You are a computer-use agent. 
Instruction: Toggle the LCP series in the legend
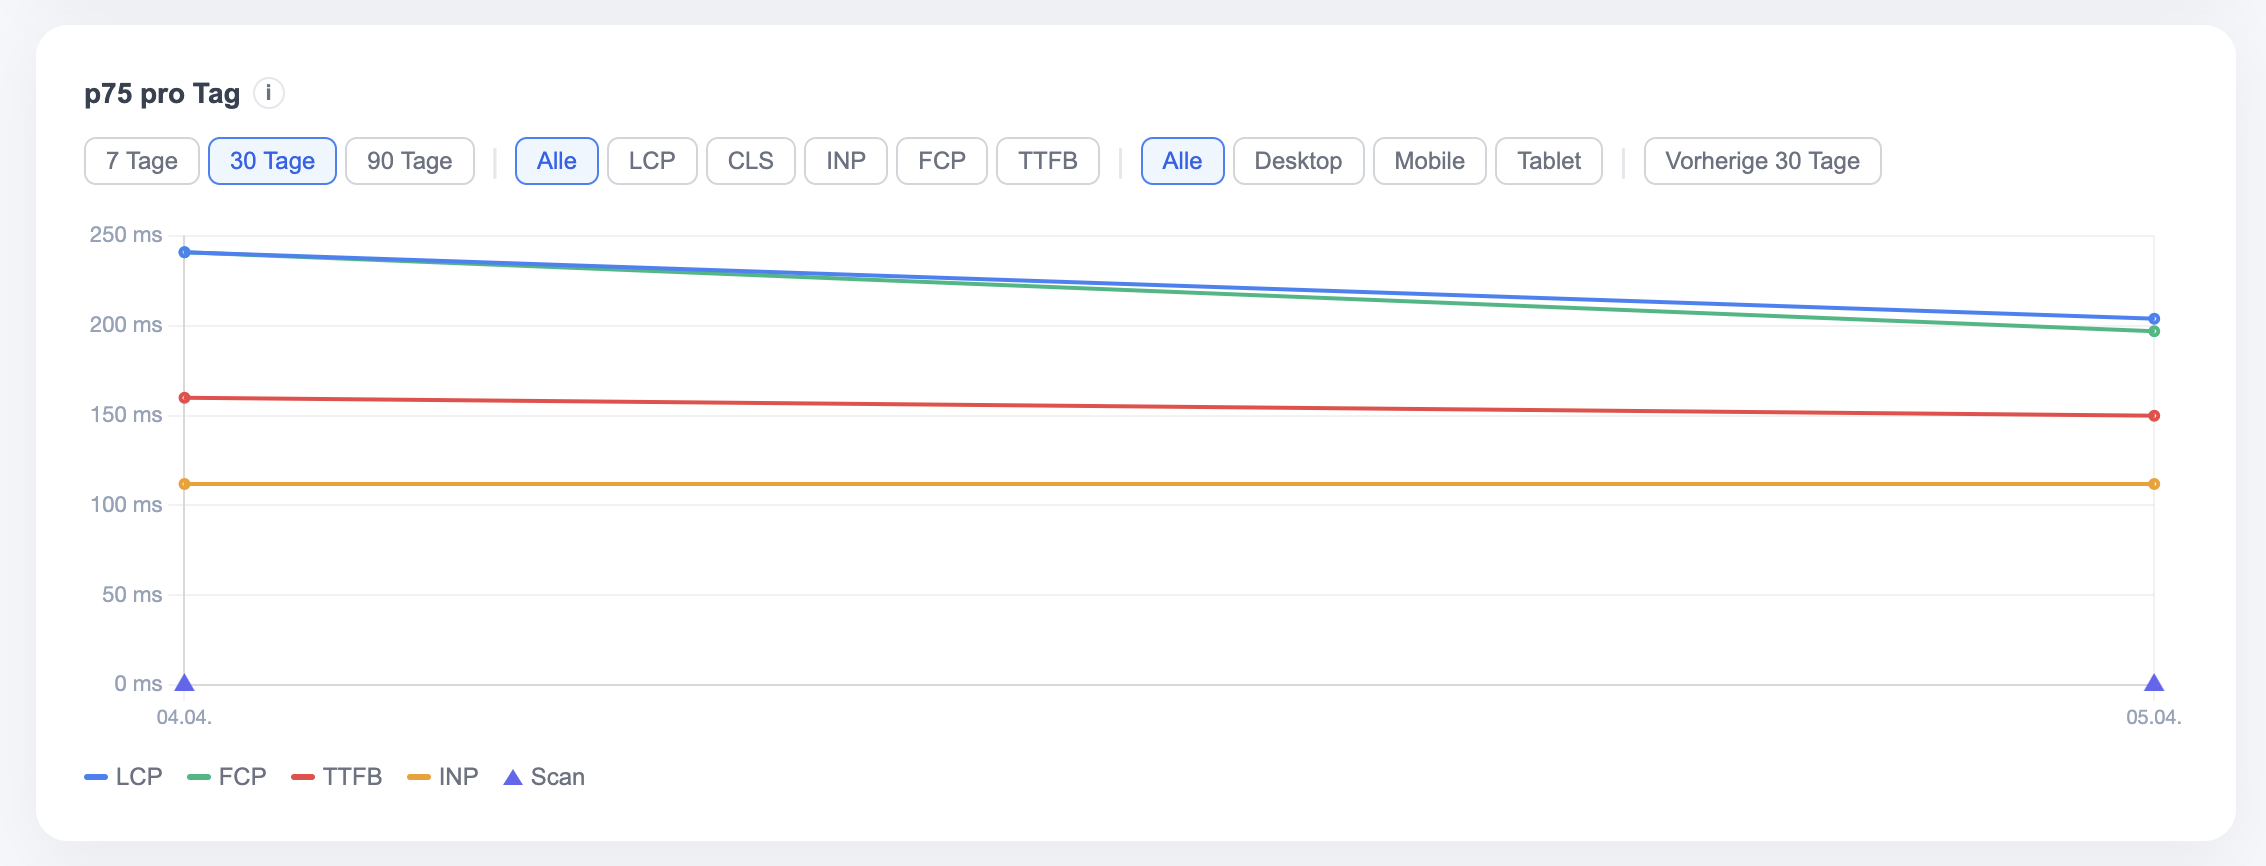pyautogui.click(x=124, y=777)
